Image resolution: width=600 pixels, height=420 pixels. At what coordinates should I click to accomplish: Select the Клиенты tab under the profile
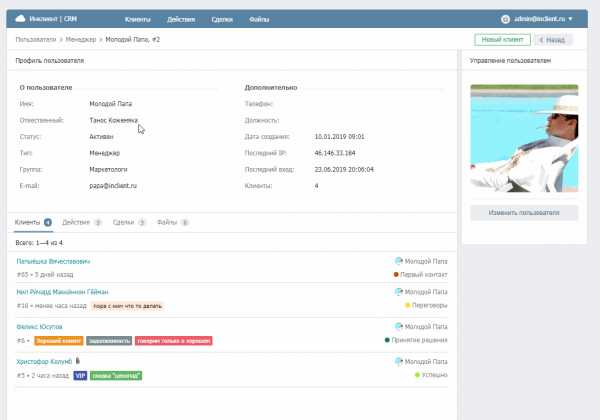[33, 222]
